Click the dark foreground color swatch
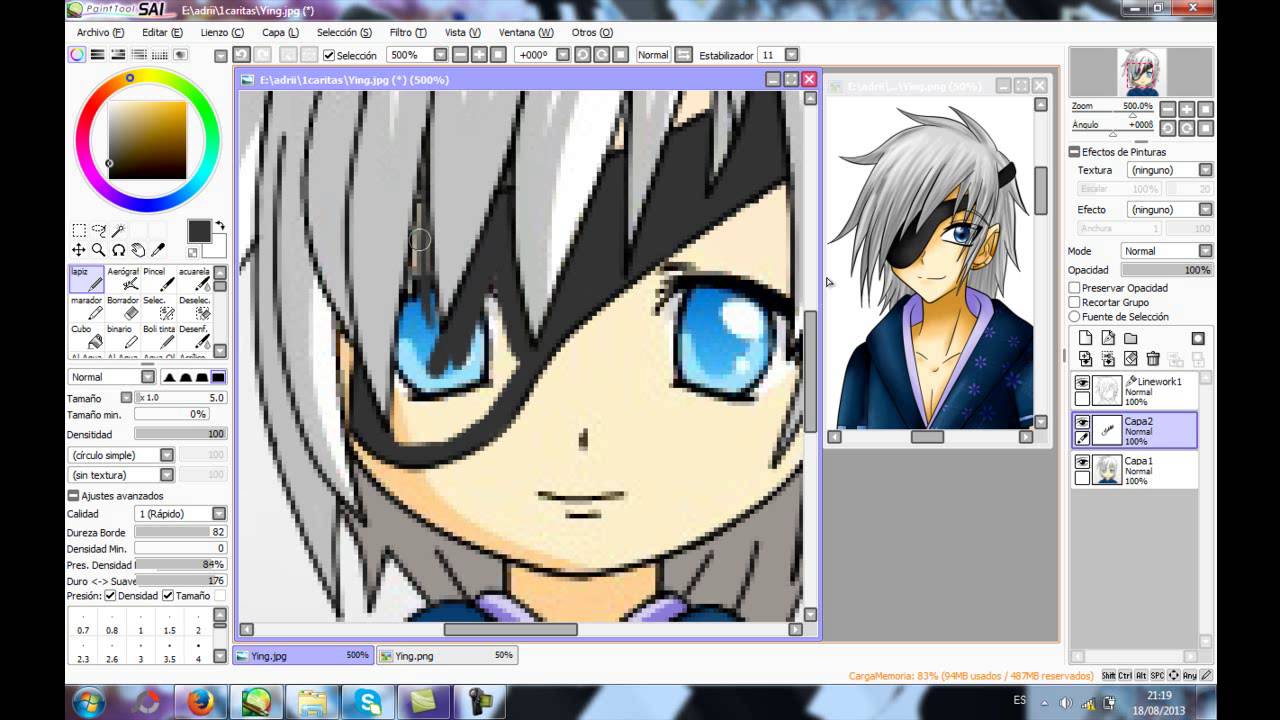1280x720 pixels. [199, 232]
